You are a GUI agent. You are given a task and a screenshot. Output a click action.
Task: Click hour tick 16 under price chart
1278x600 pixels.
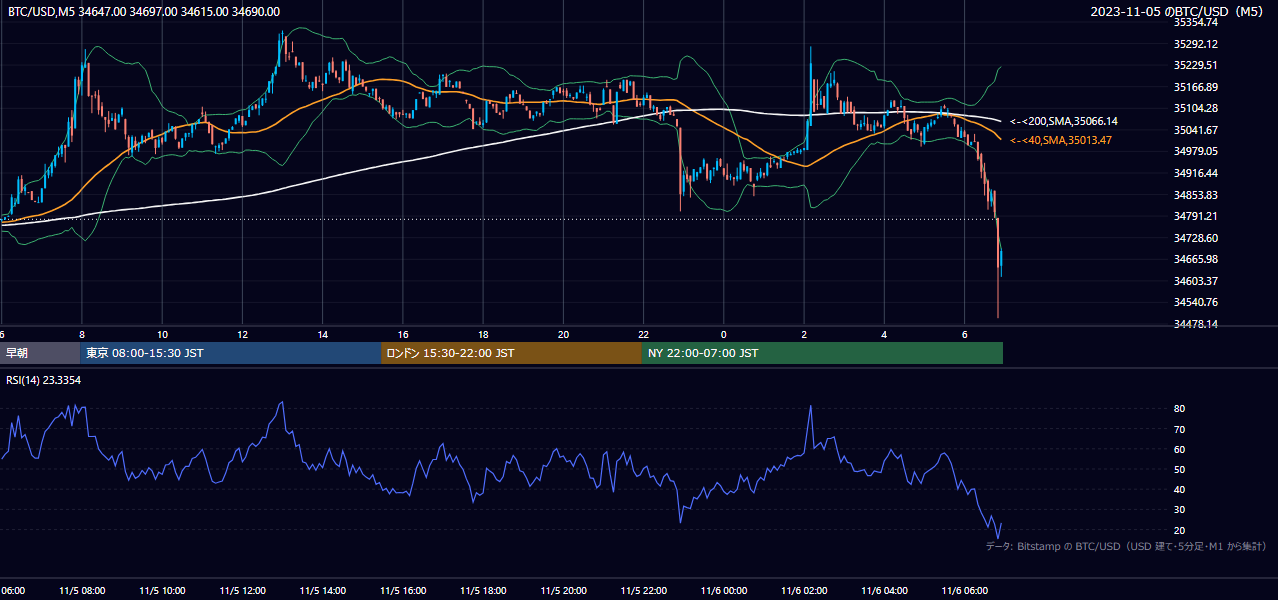pos(403,334)
